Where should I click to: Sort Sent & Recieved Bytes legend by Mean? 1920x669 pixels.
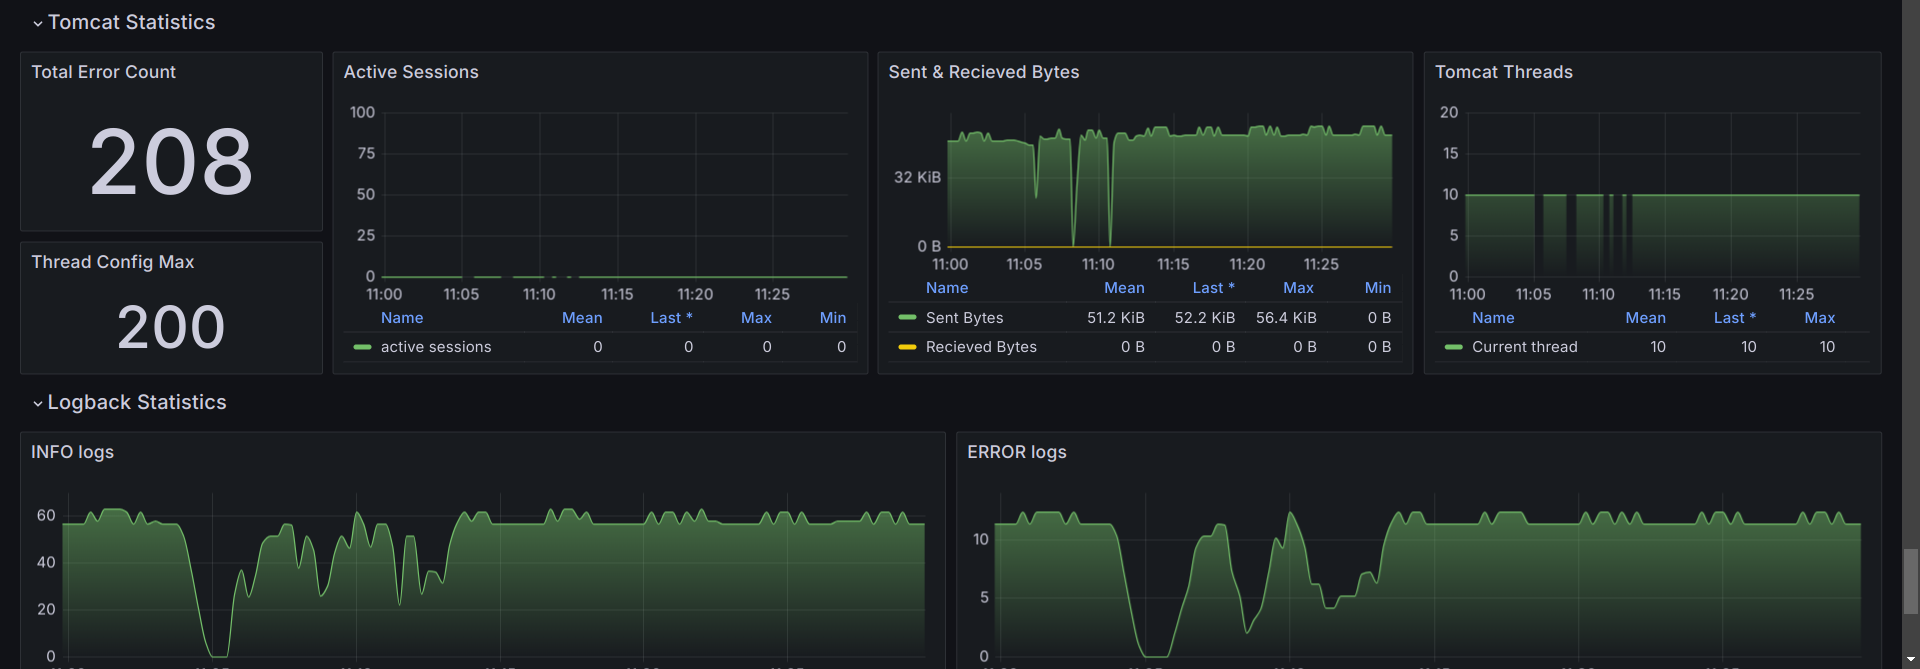click(1124, 288)
